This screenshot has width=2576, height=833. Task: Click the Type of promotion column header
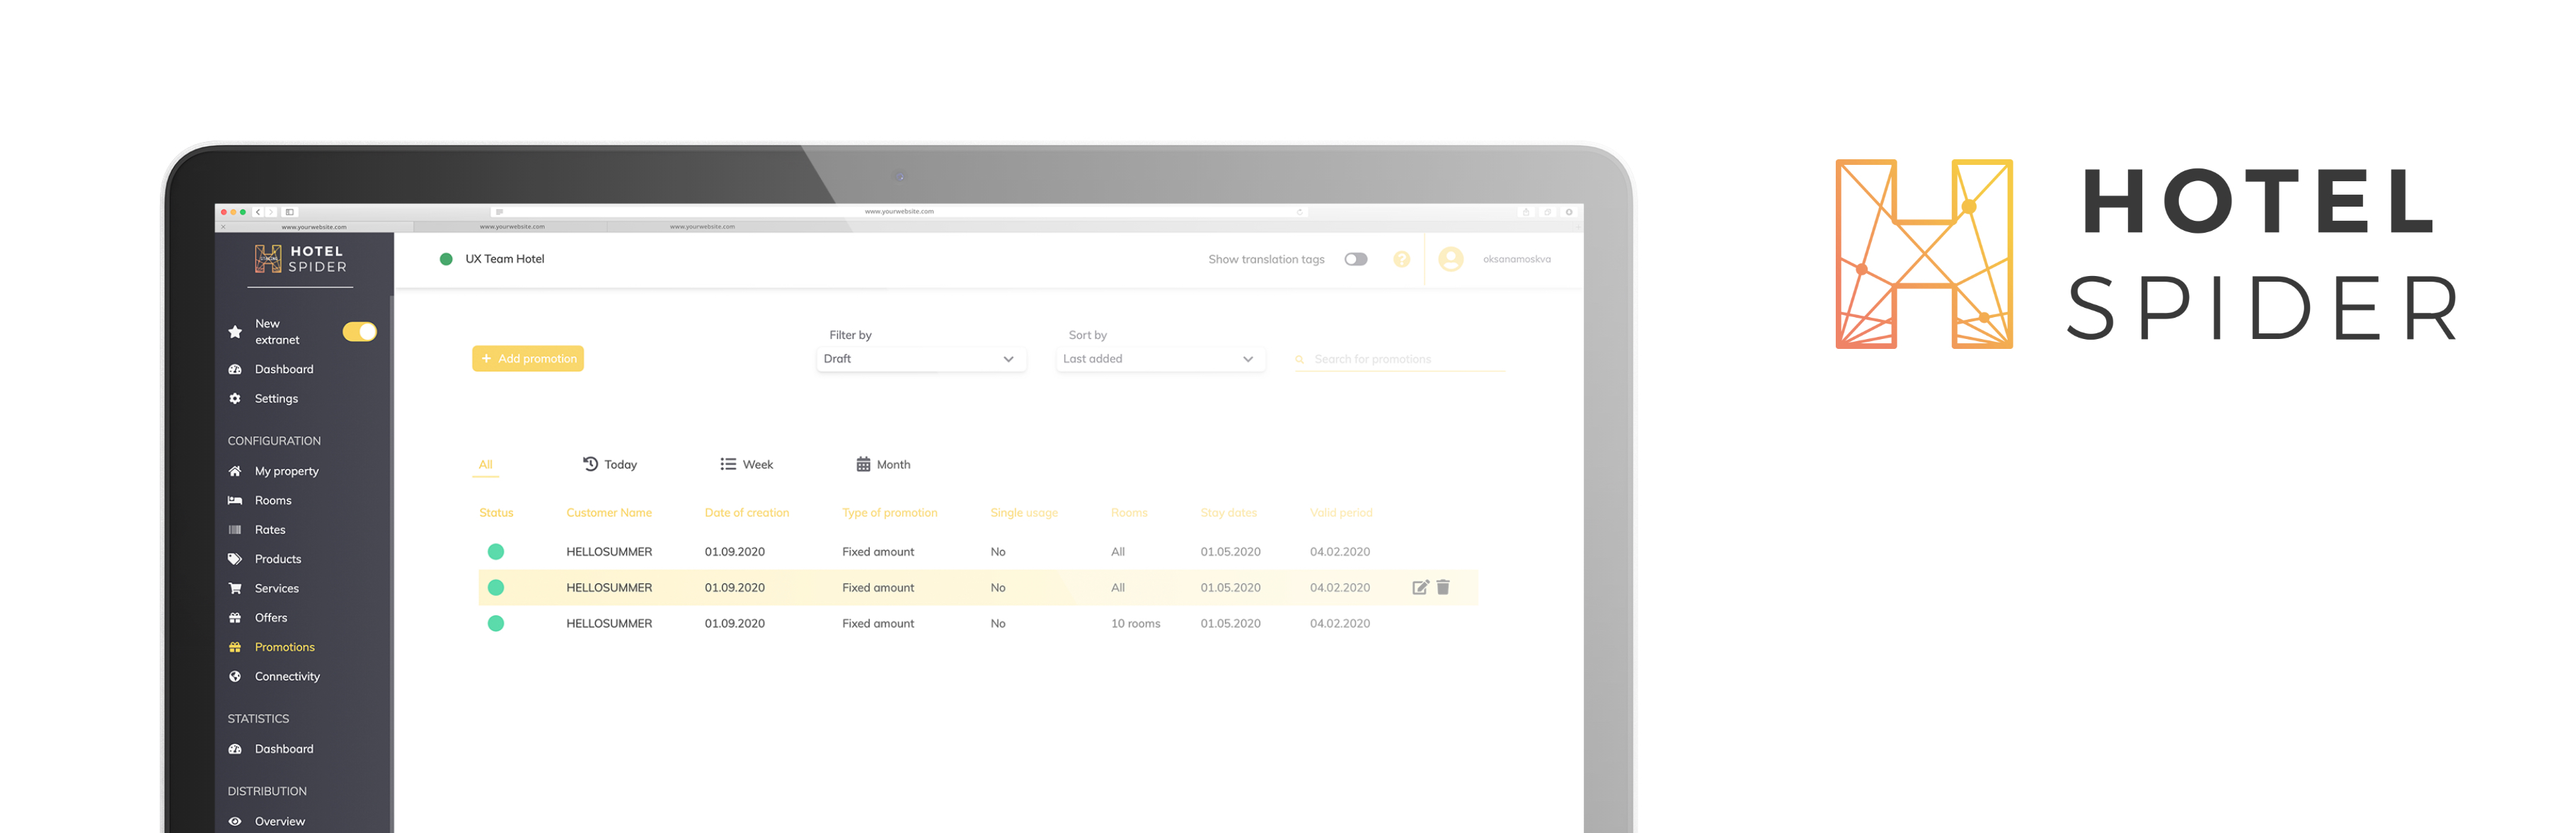tap(890, 513)
